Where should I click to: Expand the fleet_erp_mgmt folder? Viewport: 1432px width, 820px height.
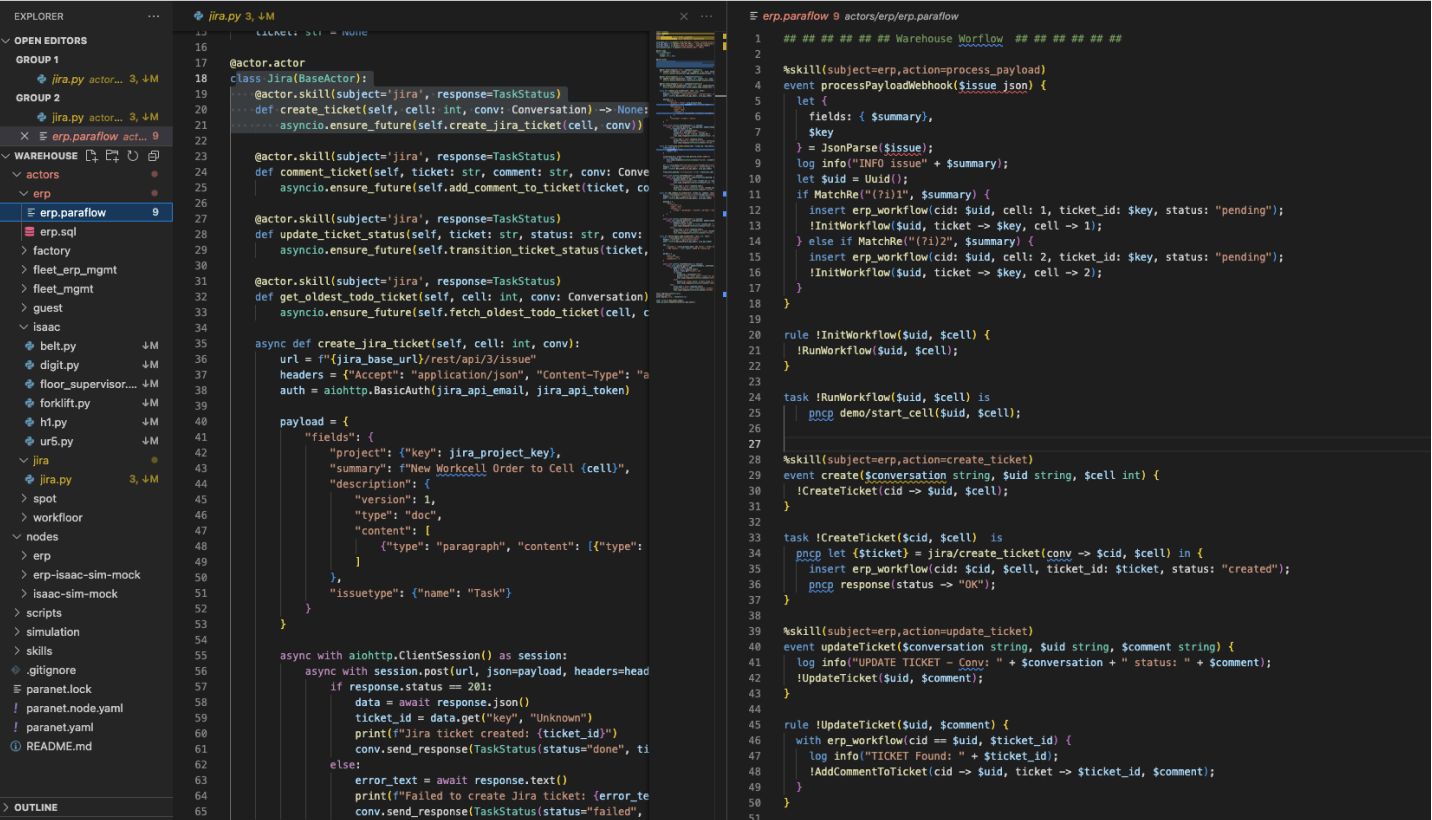(x=25, y=270)
